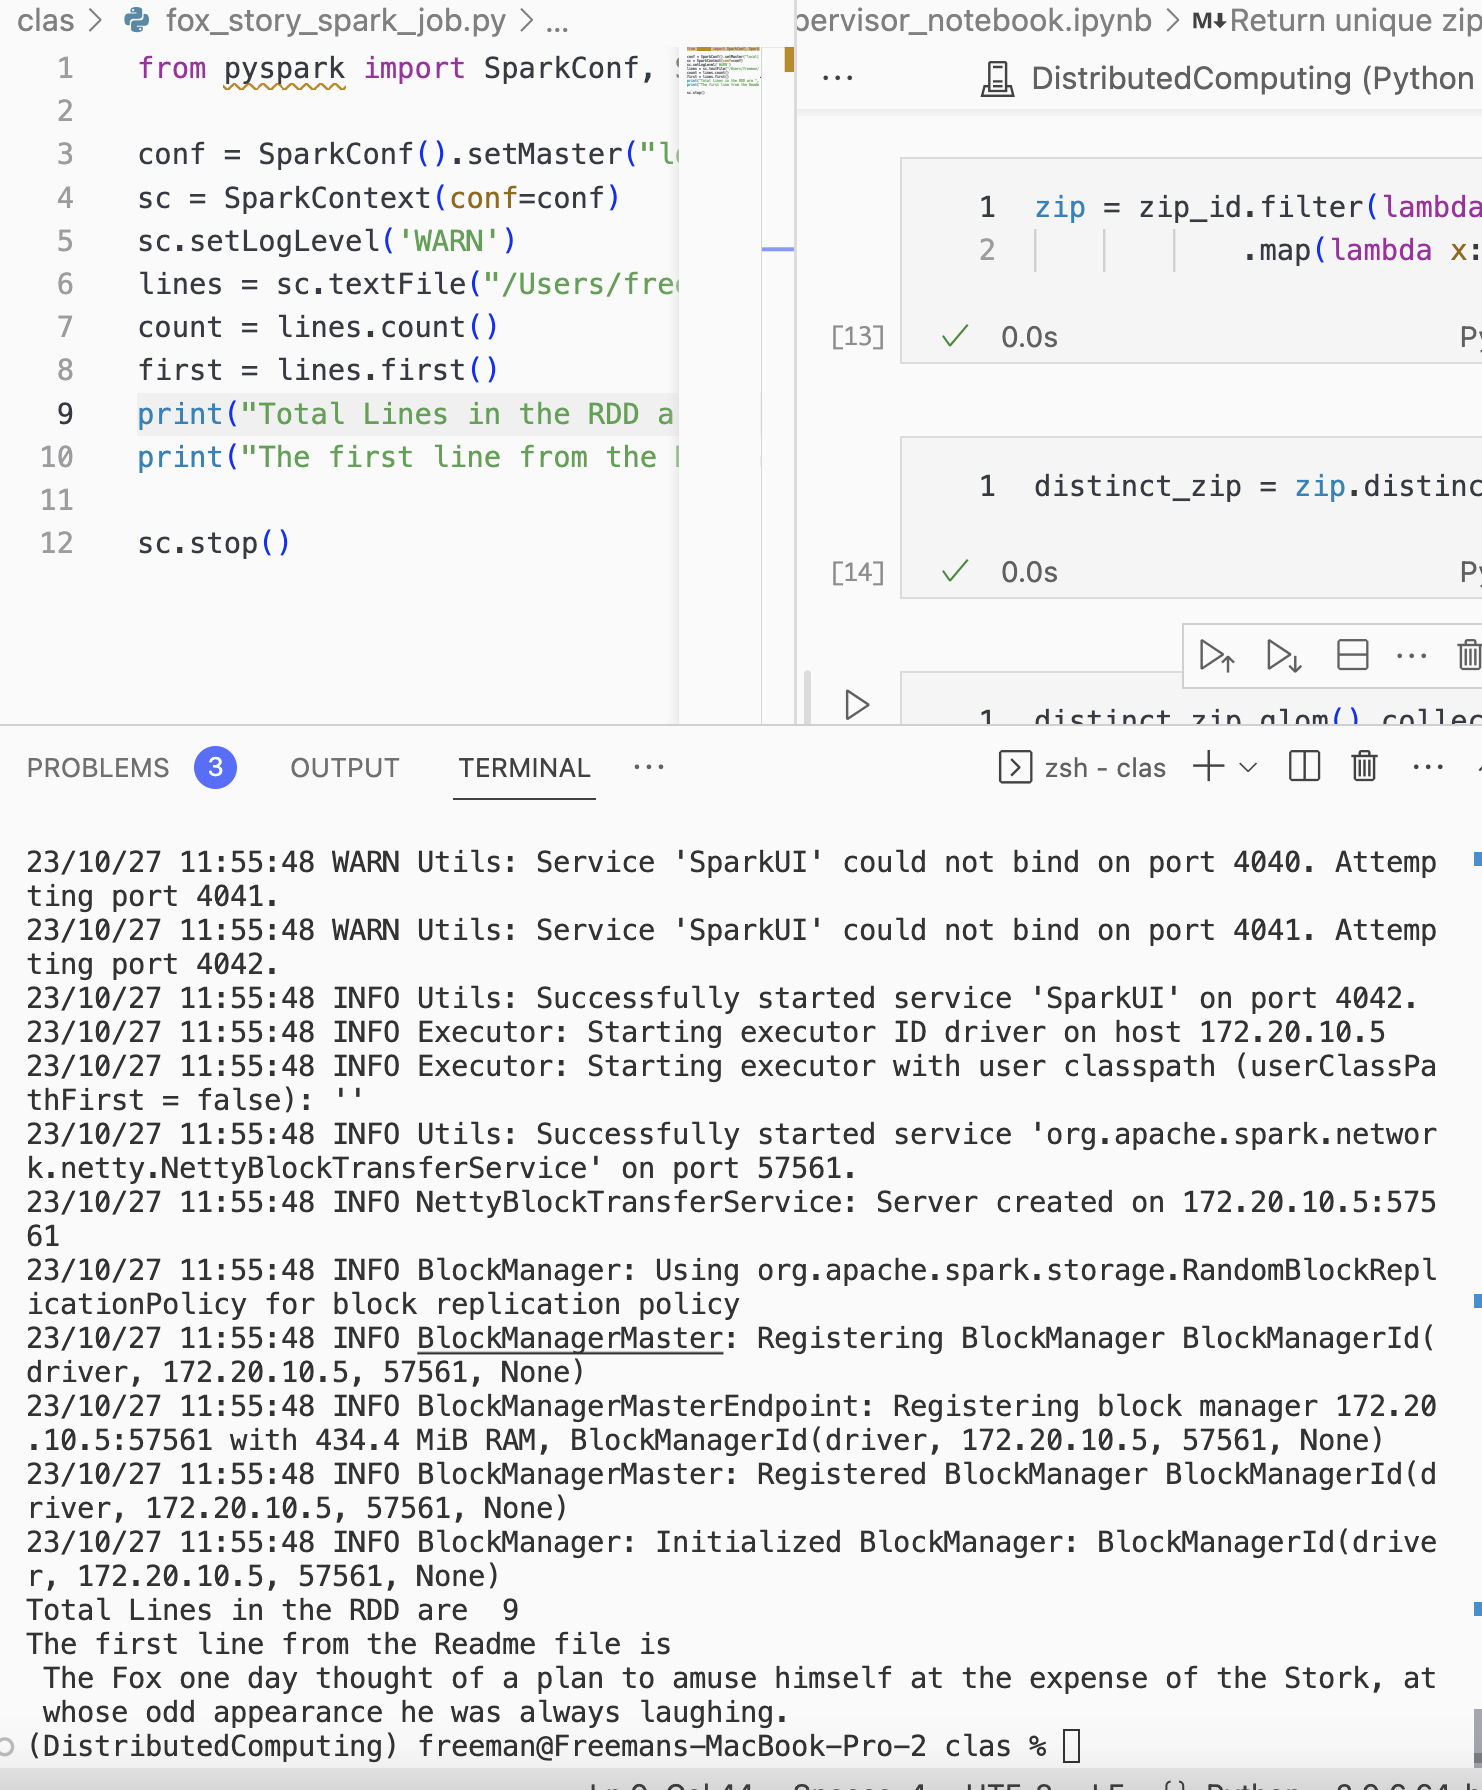Kill the terminal with the trash icon
The width and height of the screenshot is (1482, 1790).
1364,767
